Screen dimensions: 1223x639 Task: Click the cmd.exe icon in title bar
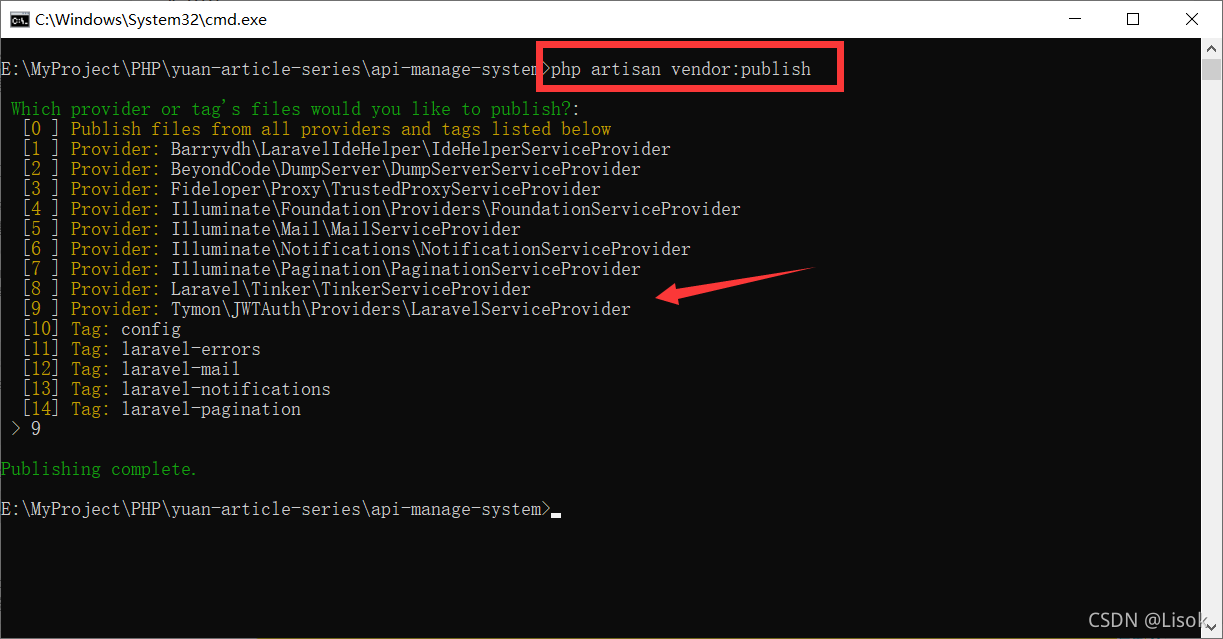point(18,19)
